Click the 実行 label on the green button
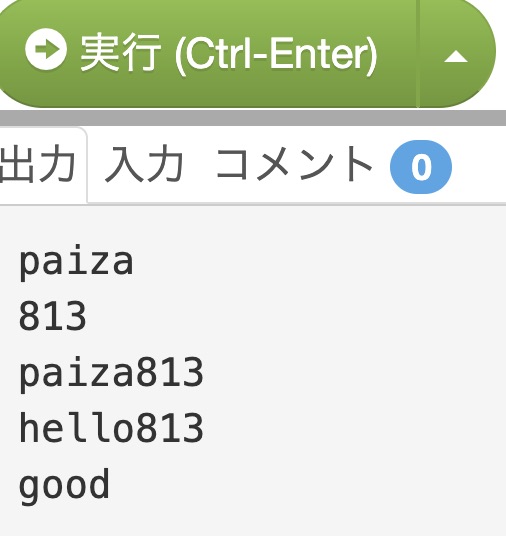This screenshot has height=536, width=506. (x=121, y=52)
